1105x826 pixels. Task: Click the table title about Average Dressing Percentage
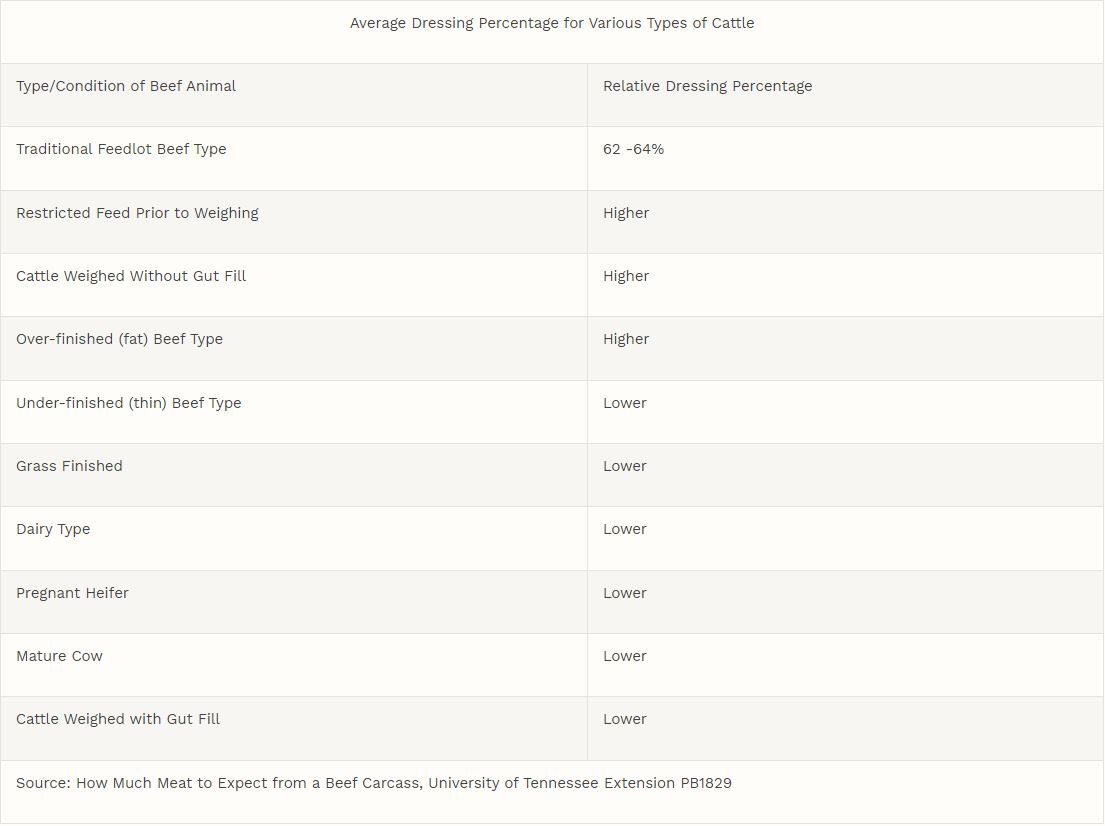click(552, 23)
